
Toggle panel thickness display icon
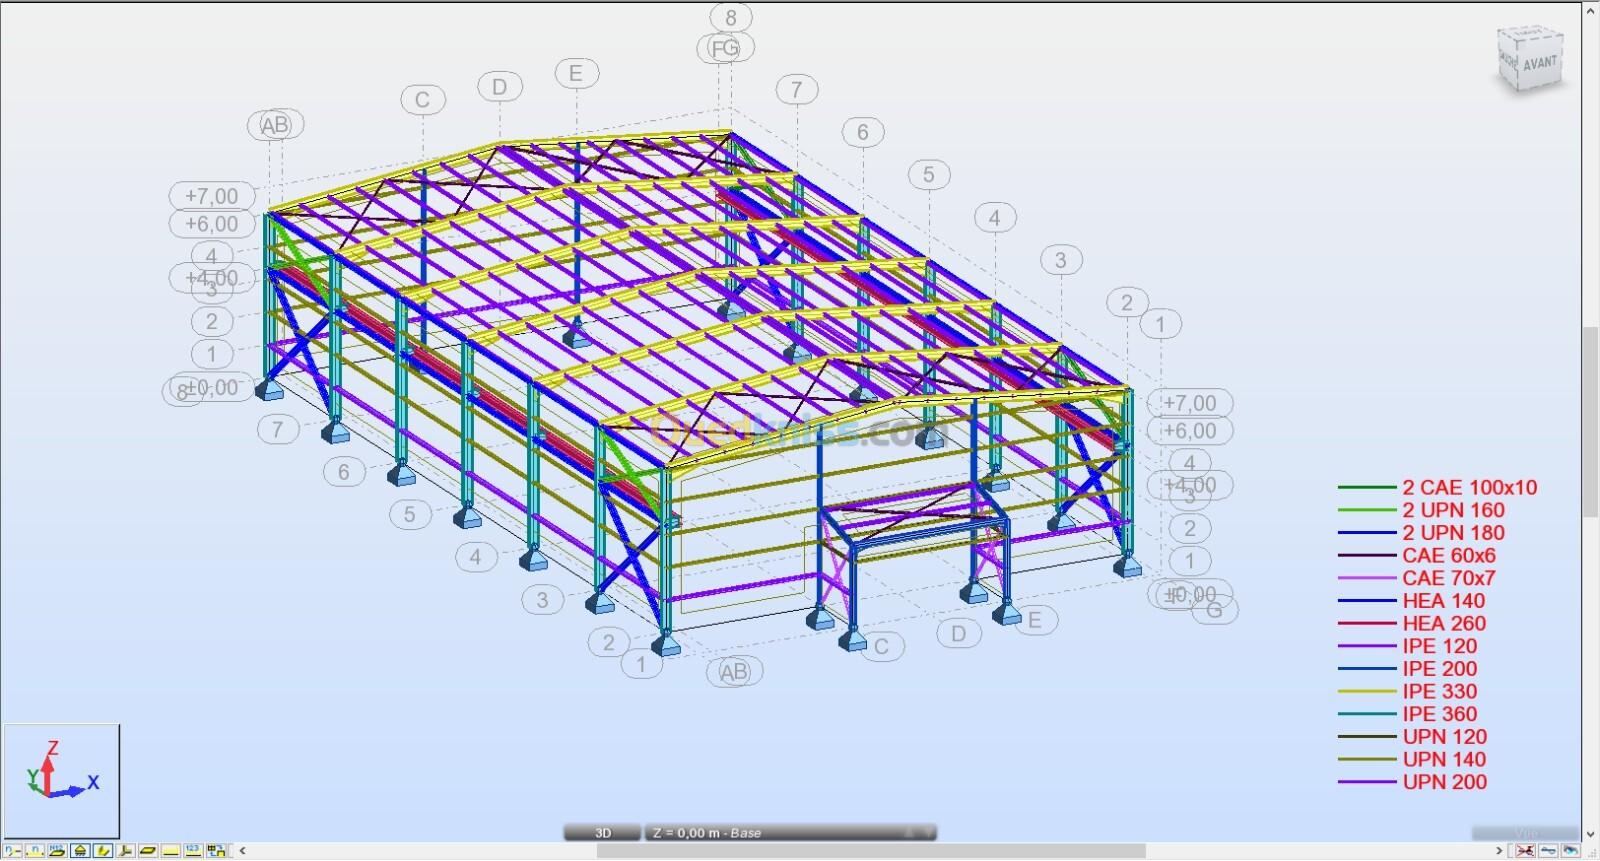click(x=148, y=851)
